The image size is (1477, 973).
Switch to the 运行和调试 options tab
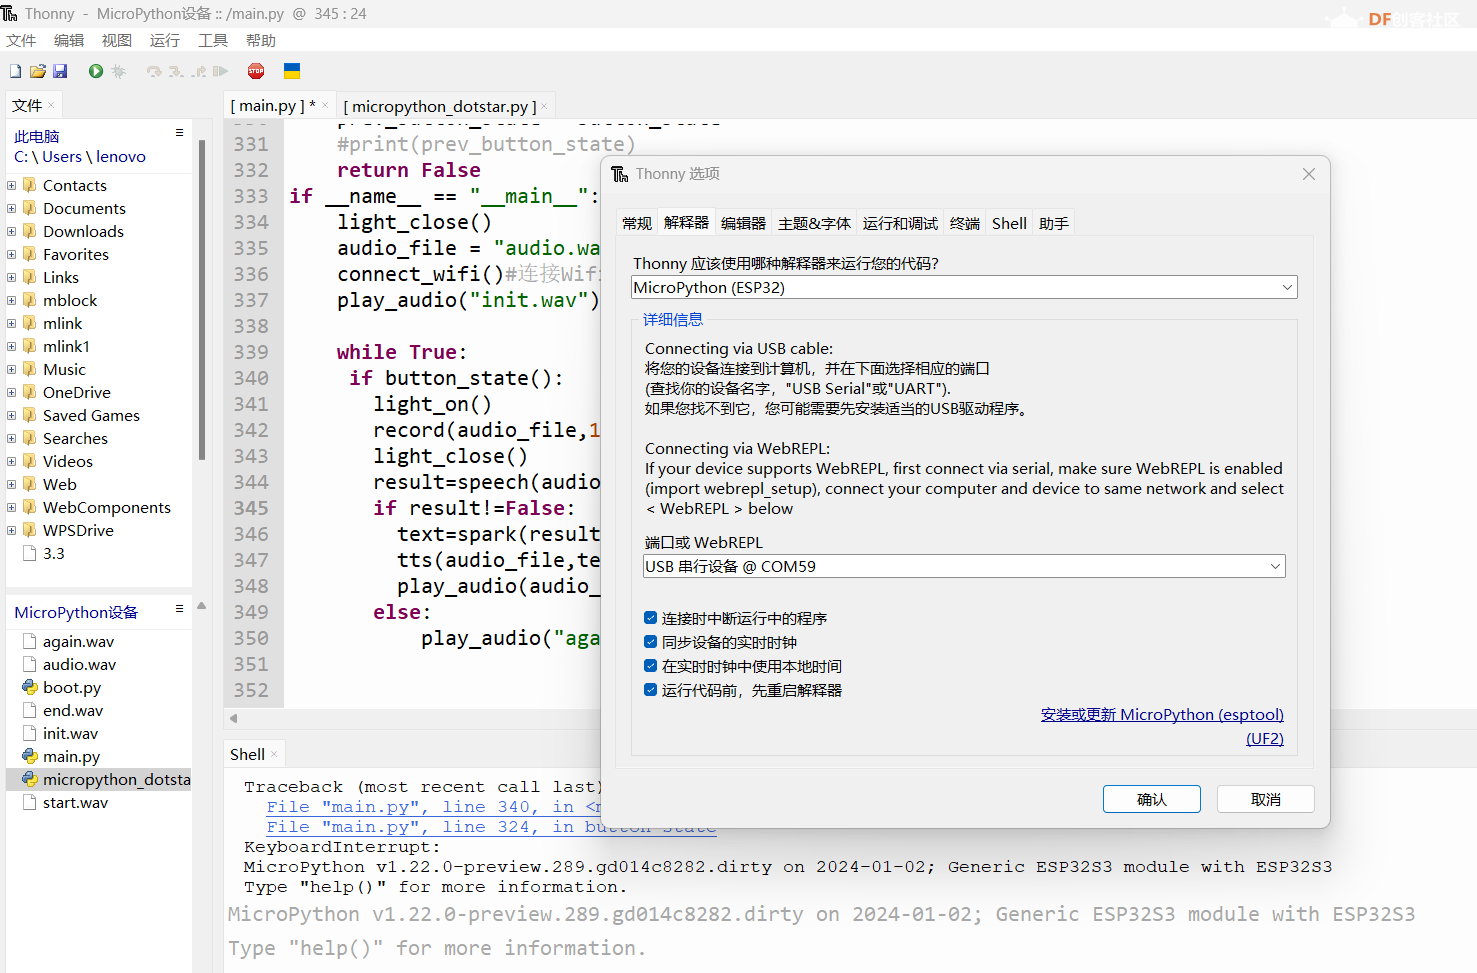(901, 223)
